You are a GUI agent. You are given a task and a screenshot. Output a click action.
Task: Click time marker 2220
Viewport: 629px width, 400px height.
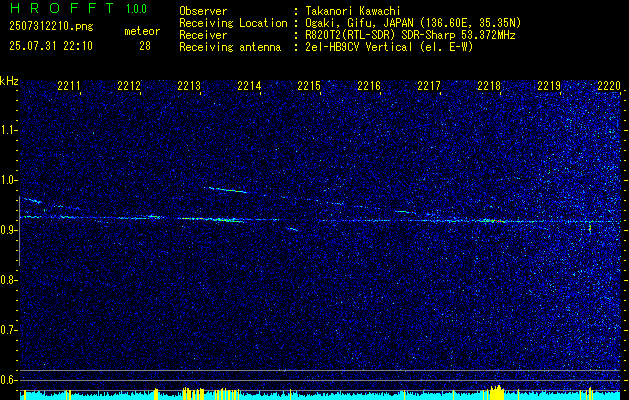(609, 86)
